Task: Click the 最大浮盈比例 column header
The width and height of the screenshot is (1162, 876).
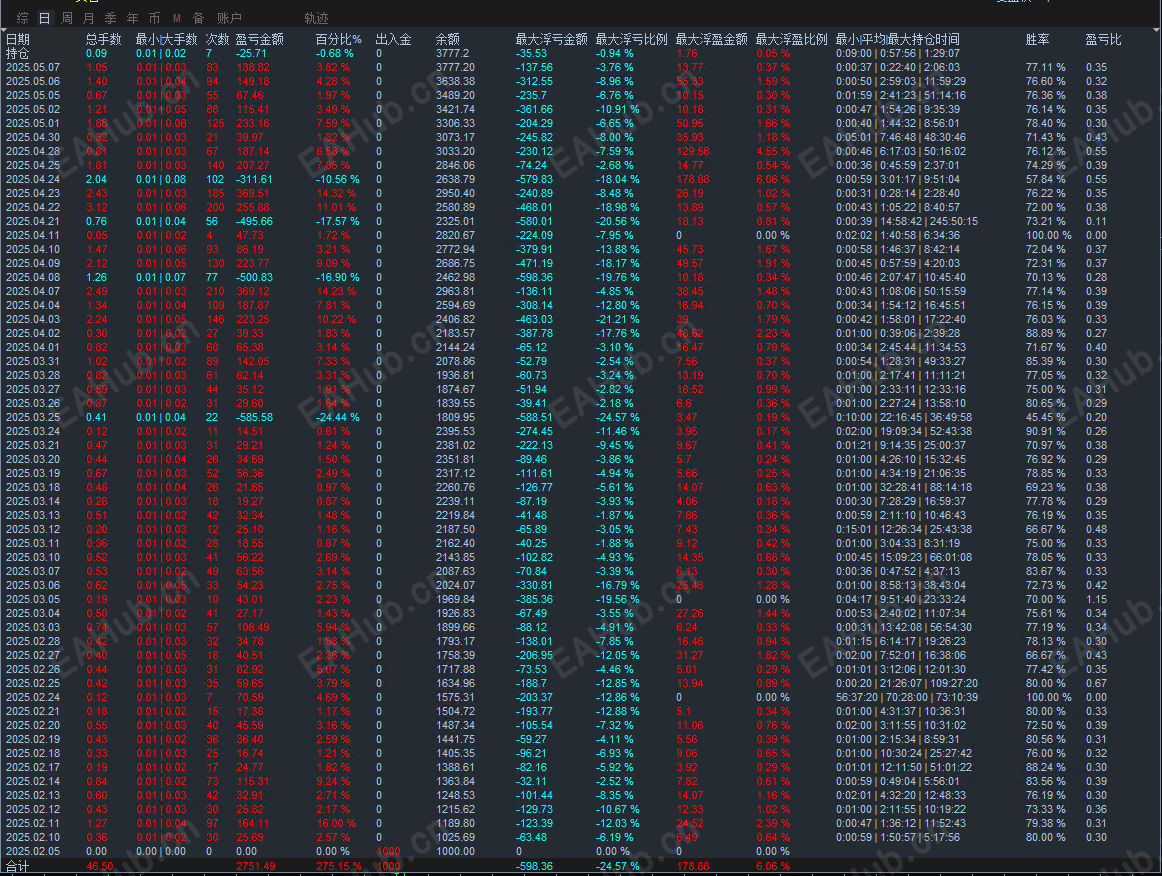Action: [x=791, y=39]
